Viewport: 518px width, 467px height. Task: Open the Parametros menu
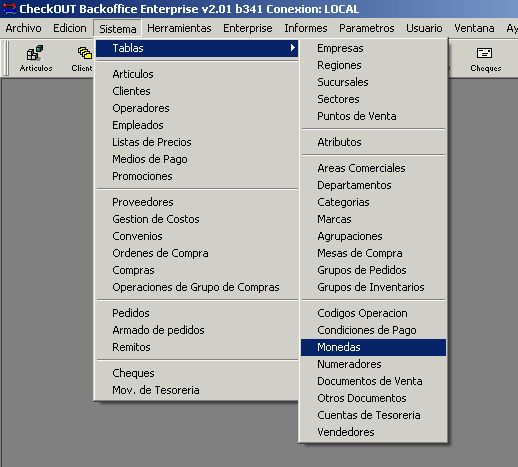point(367,28)
